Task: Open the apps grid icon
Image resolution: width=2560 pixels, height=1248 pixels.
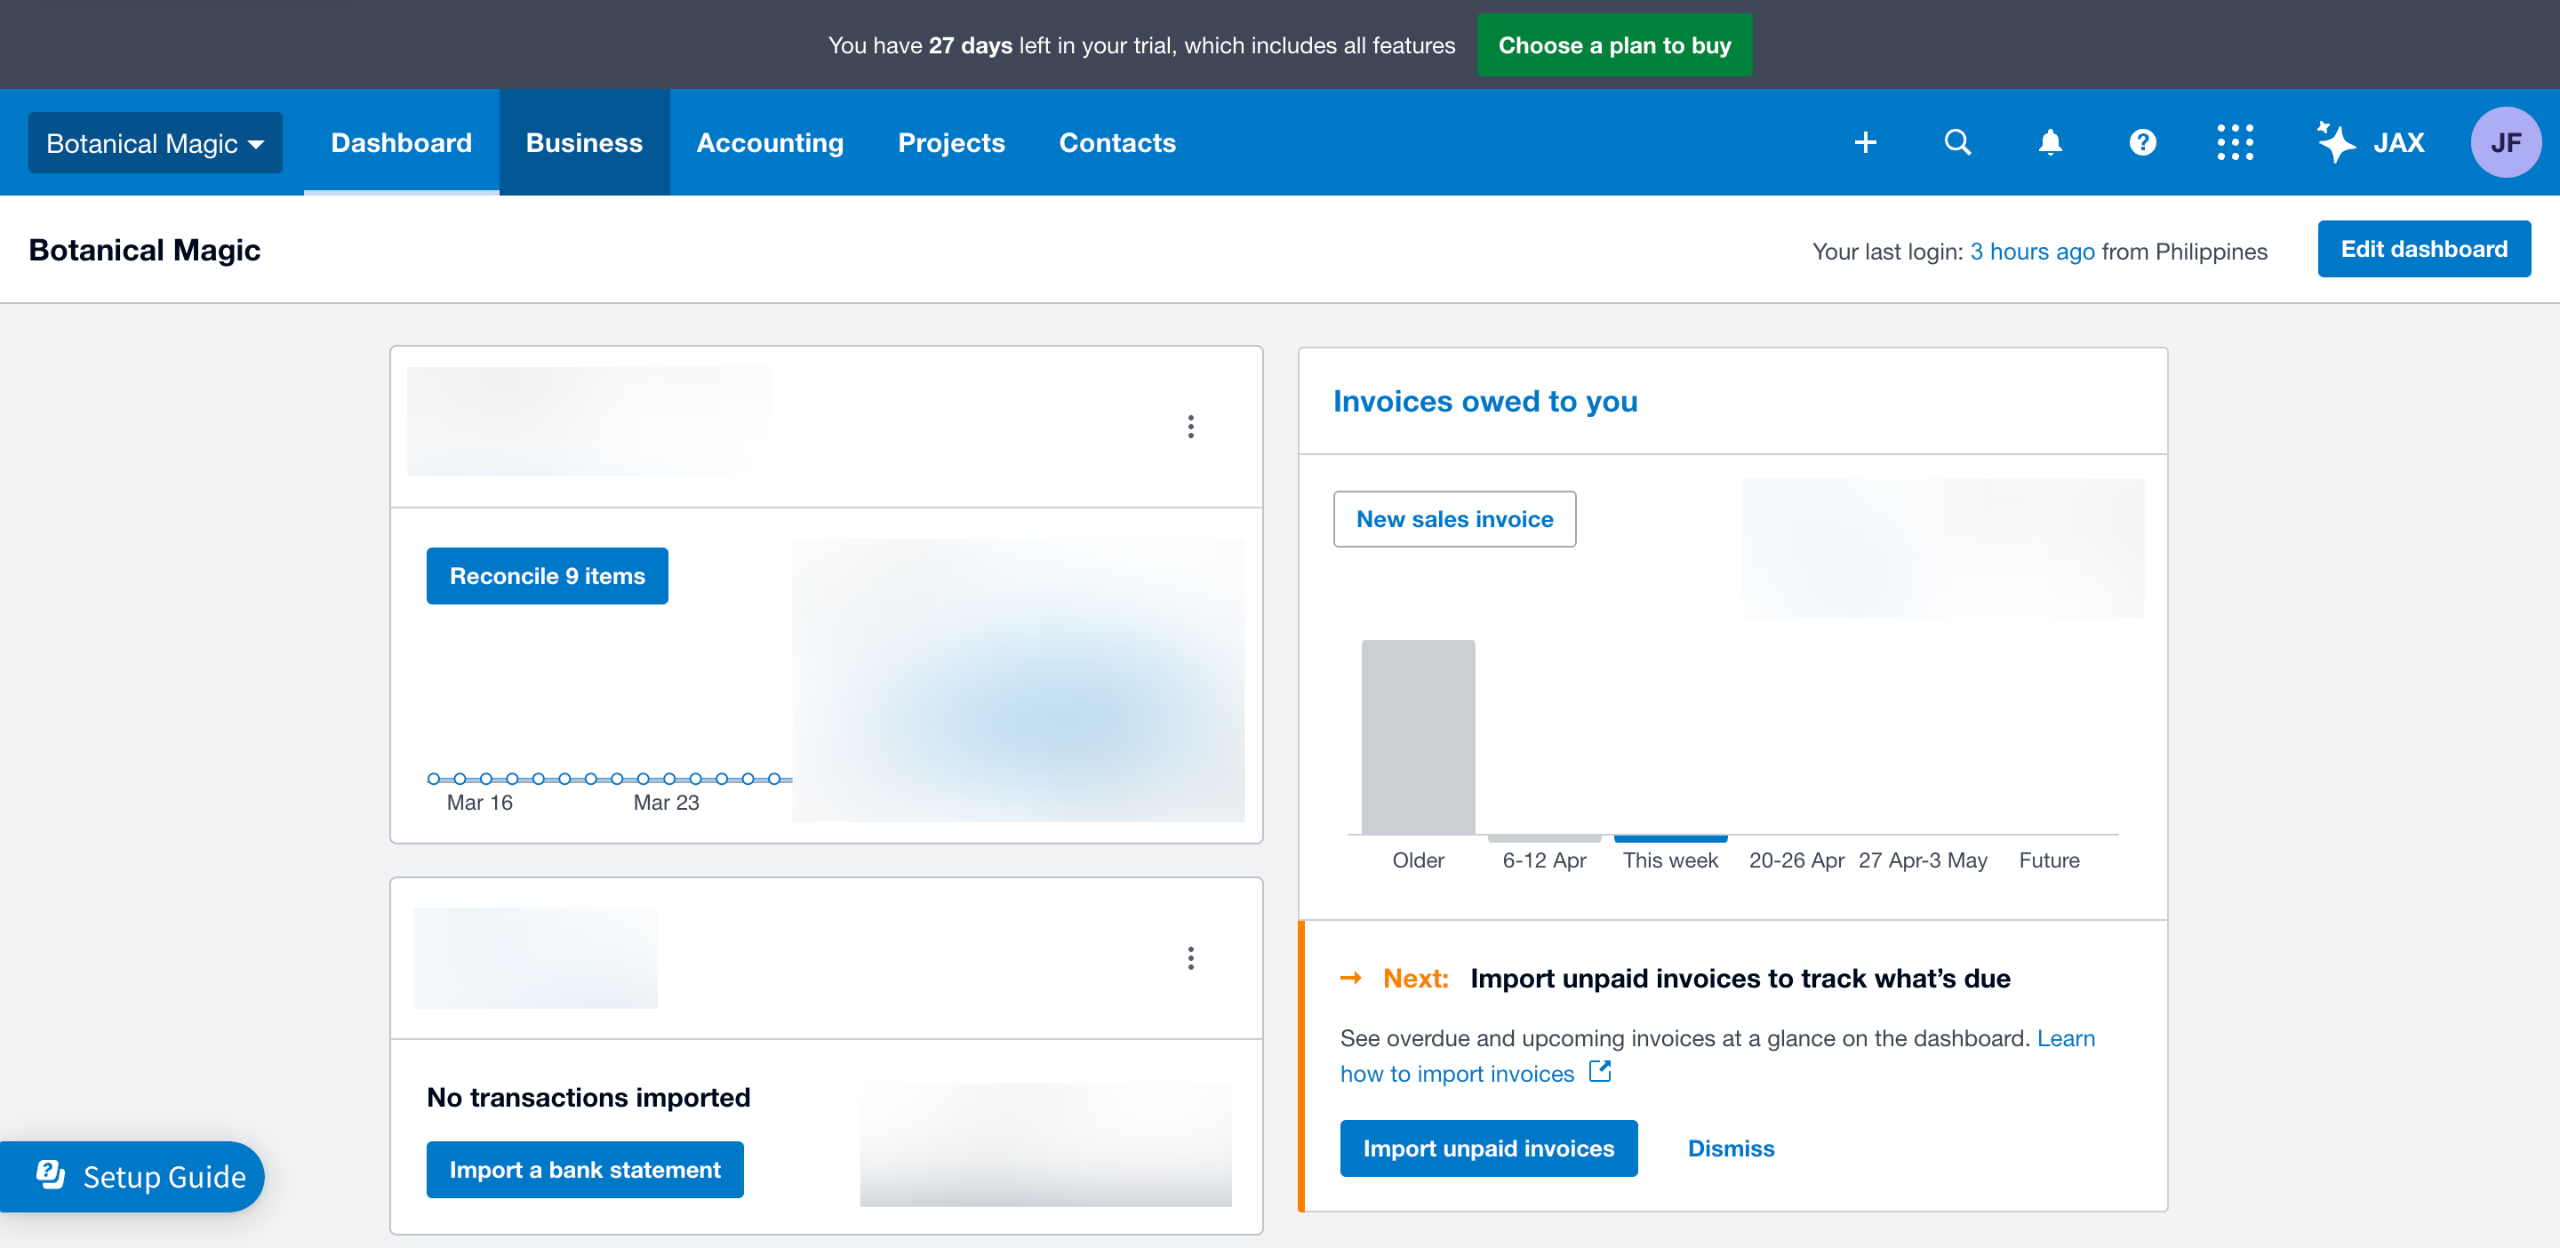Action: click(x=2235, y=143)
